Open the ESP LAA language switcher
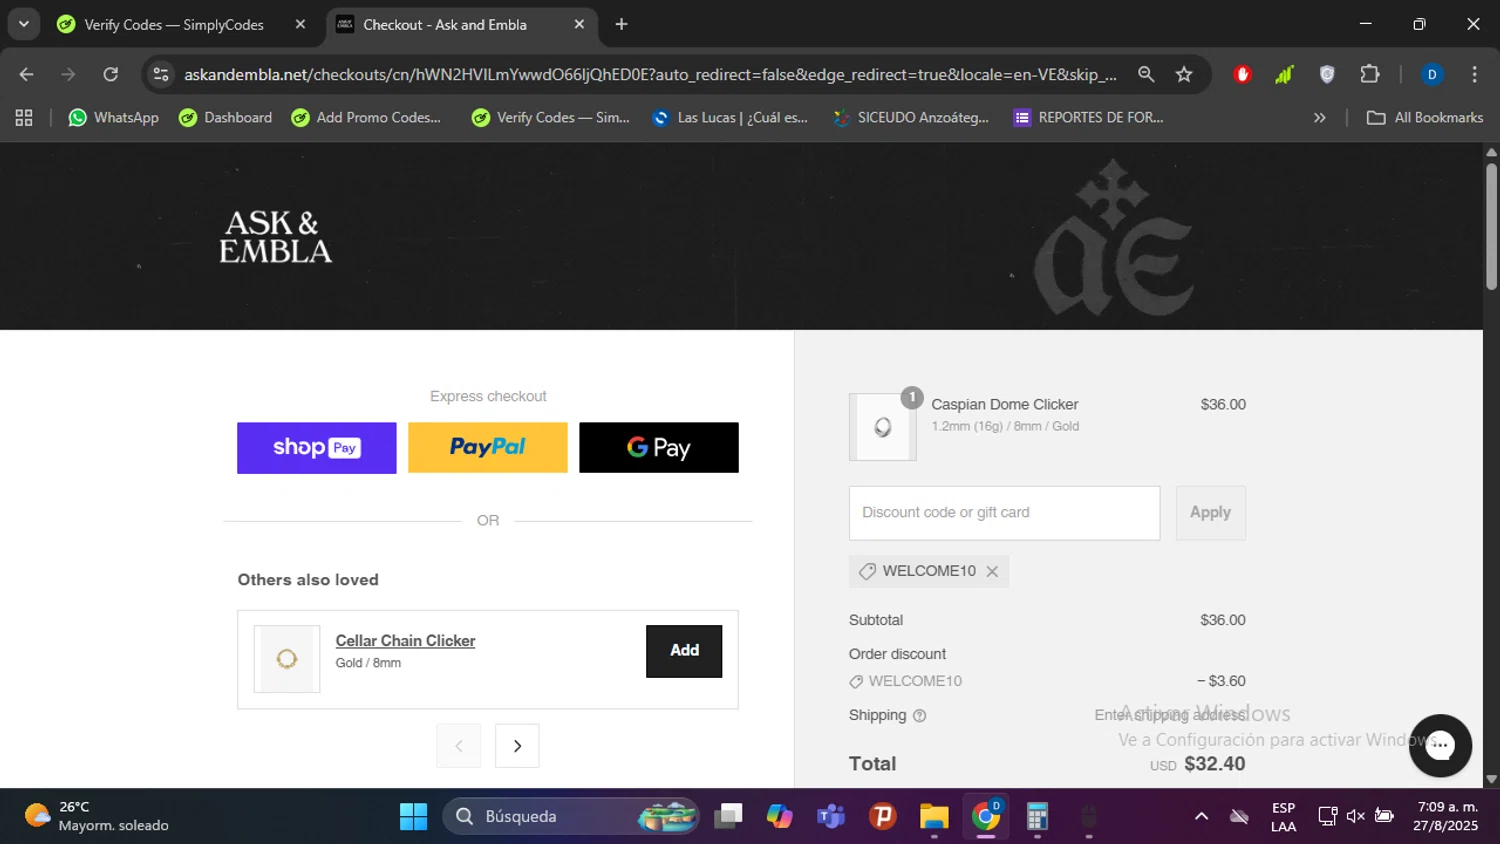The image size is (1500, 844). pos(1283,816)
